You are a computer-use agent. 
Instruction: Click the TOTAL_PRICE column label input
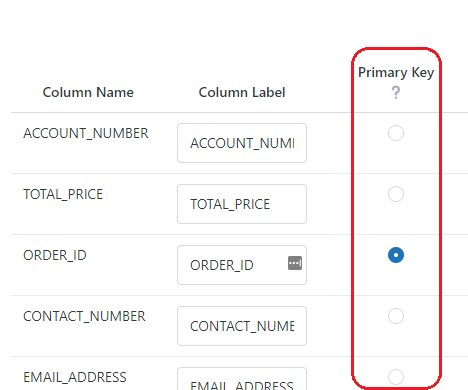[242, 204]
